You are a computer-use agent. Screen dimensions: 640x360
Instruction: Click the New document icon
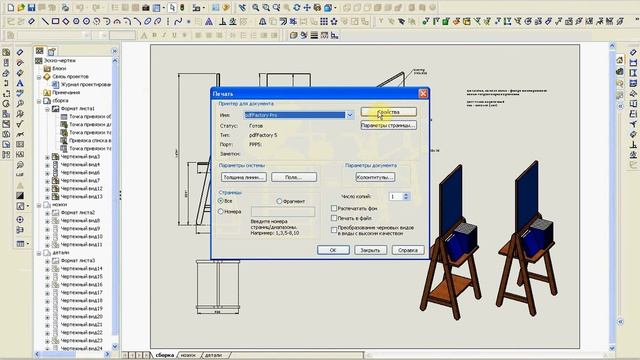[x=11, y=7]
